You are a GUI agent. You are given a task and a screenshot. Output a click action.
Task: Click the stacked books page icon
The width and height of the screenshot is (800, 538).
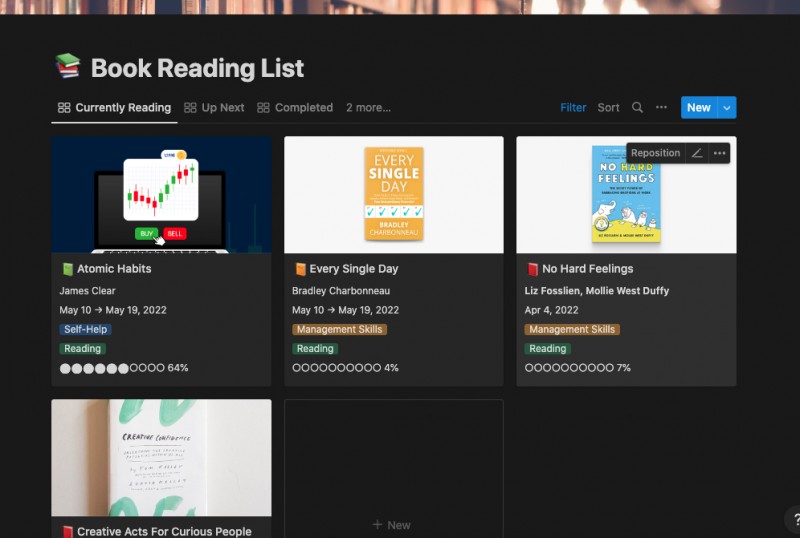point(68,66)
